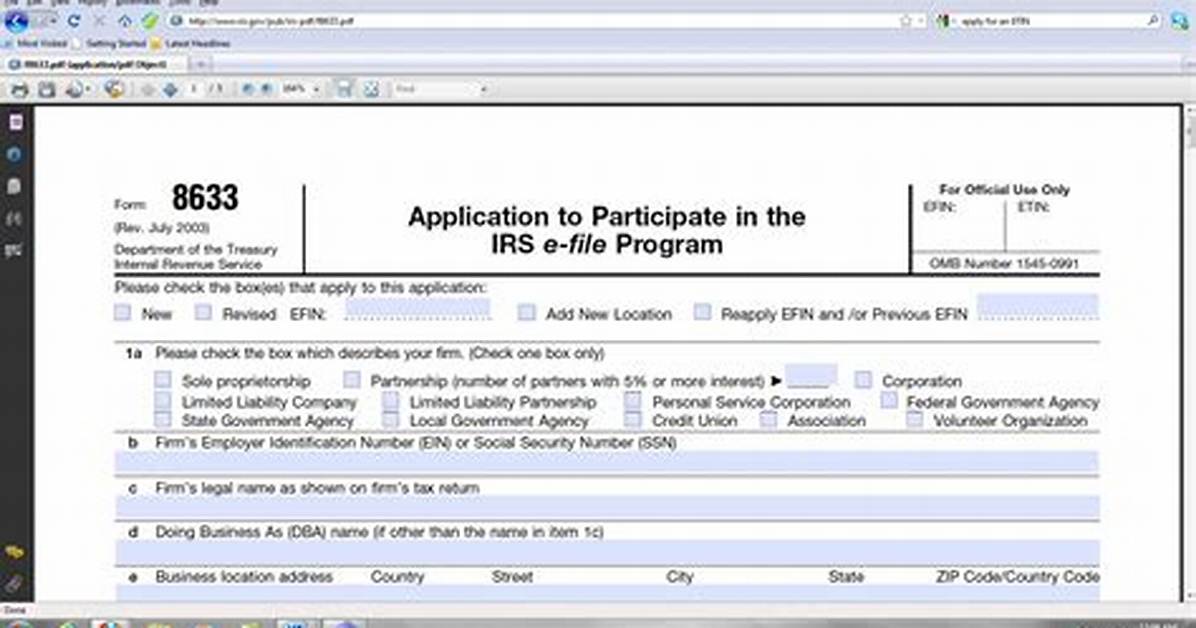
Task: Go to previous page in PDF toolbar
Action: pos(148,89)
